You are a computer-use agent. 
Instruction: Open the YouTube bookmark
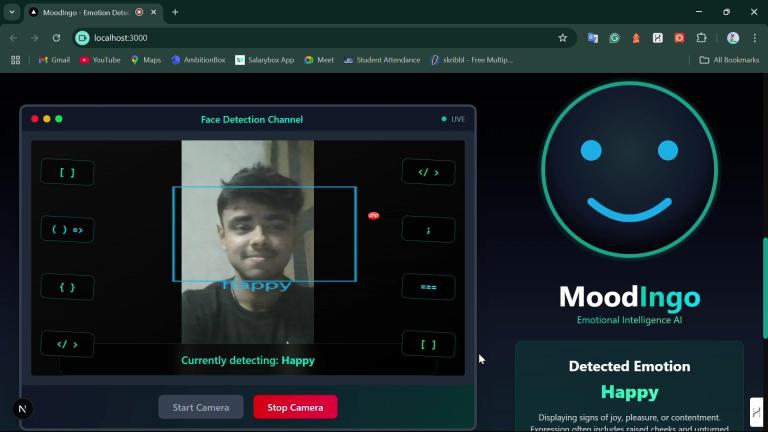click(x=100, y=60)
